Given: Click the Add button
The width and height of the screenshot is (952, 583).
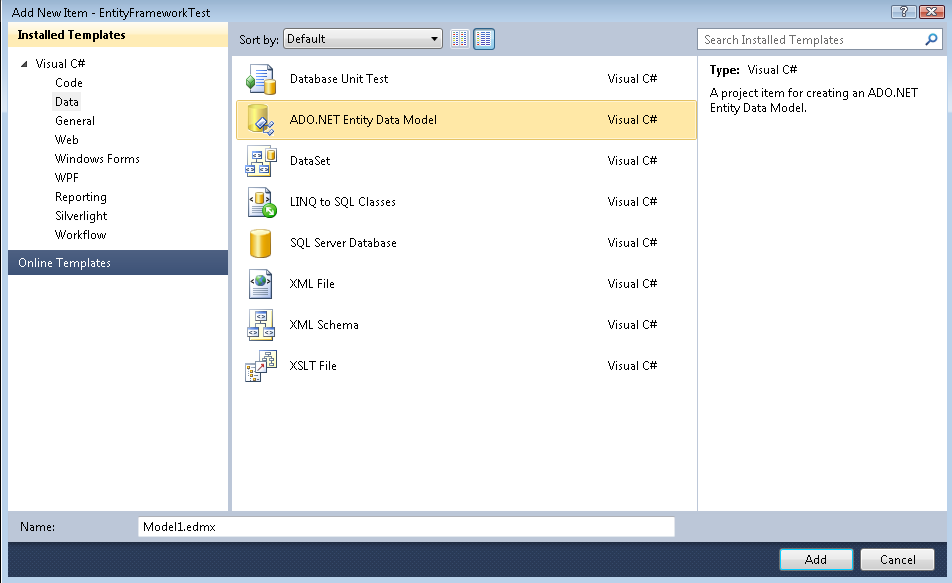Looking at the screenshot, I should [x=815, y=560].
